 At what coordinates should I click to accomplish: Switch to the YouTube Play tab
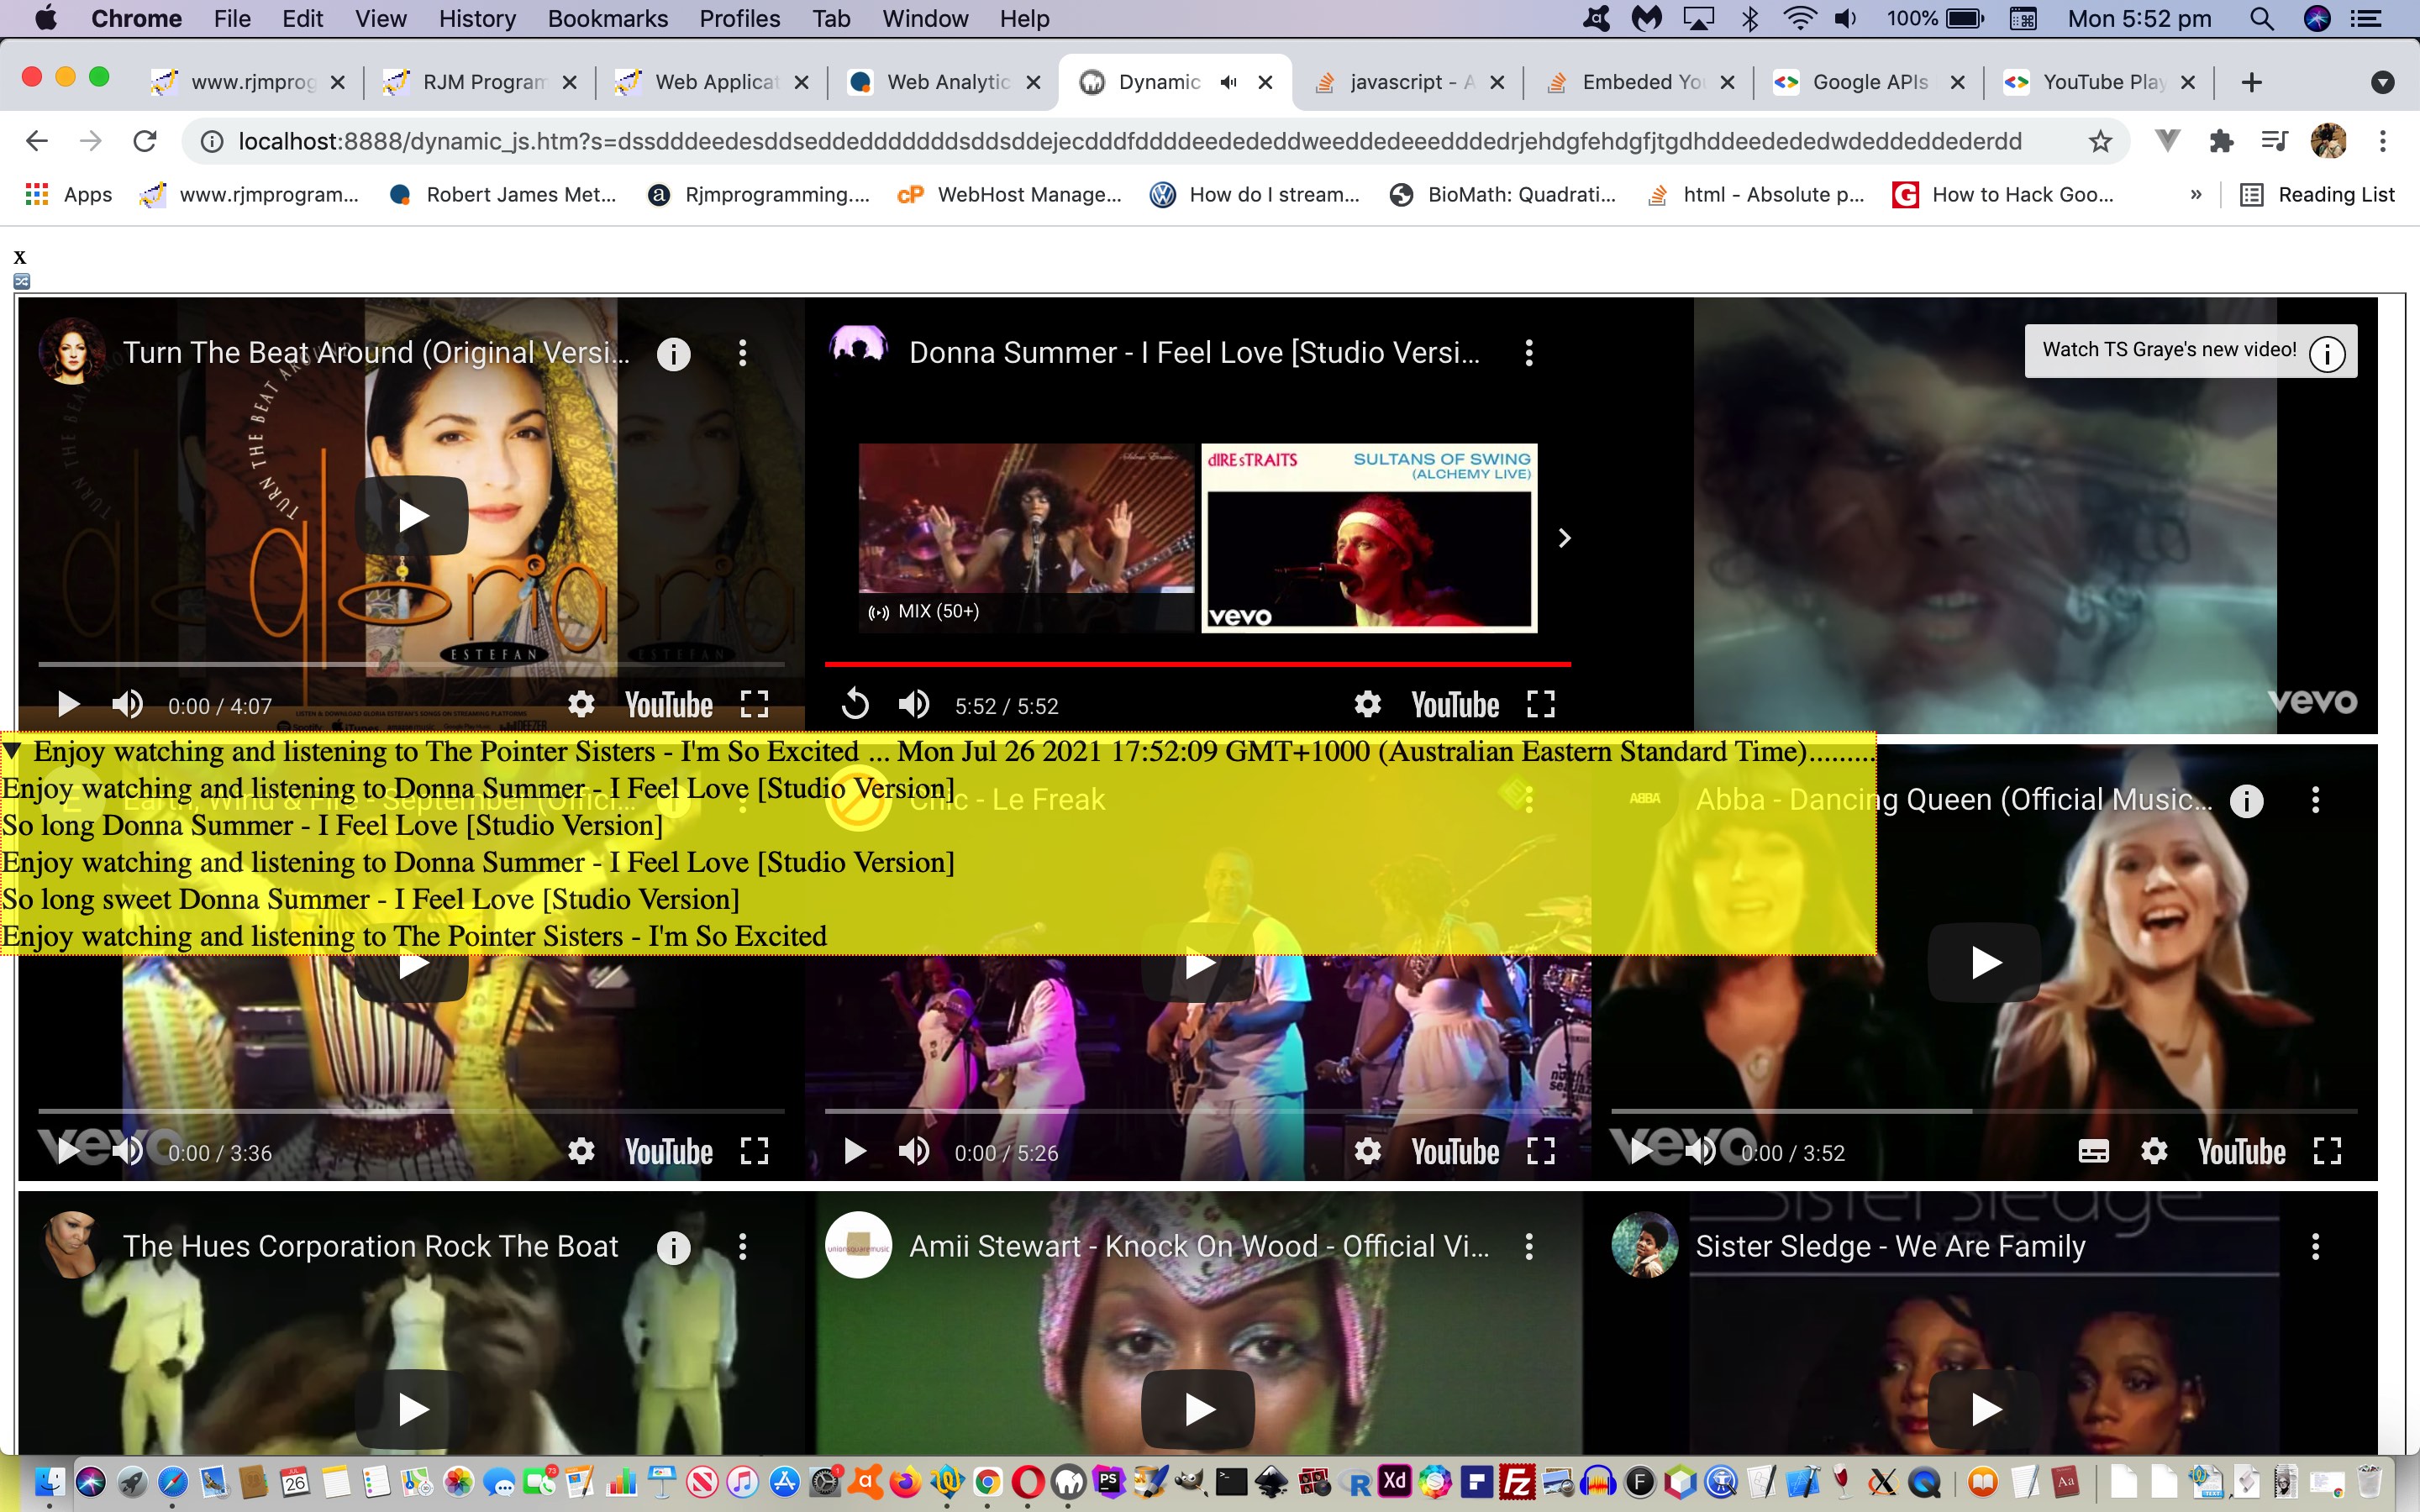(x=2098, y=82)
